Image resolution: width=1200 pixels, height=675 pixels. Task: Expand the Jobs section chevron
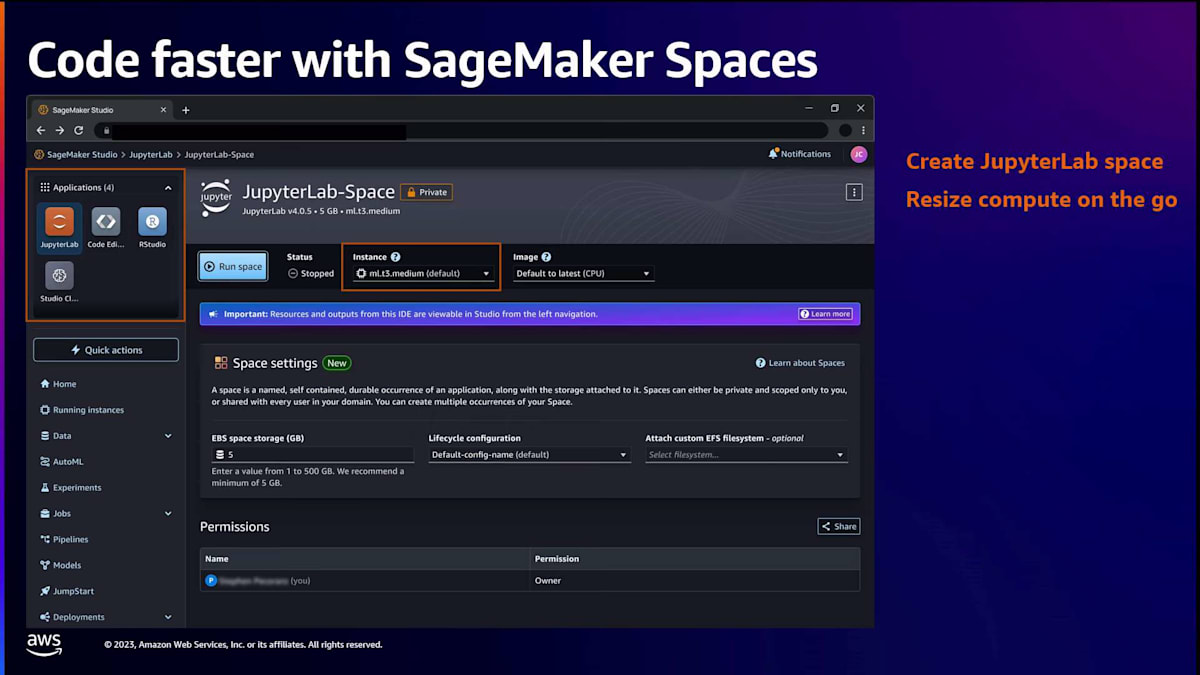tap(168, 514)
